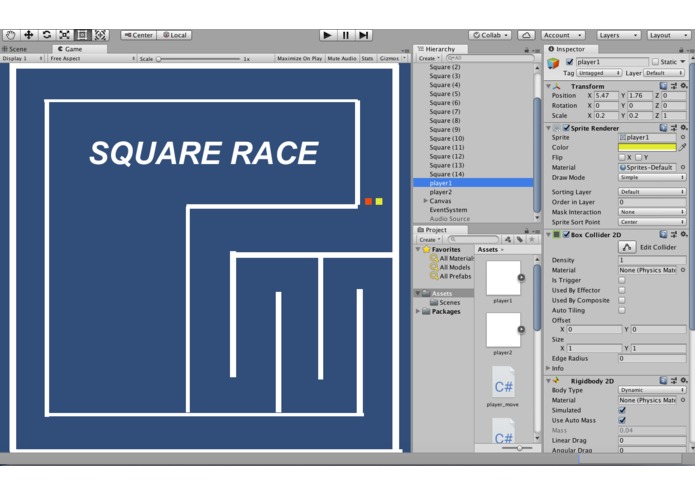
Task: Toggle Box Collider 2D enabled checkbox
Action: (566, 234)
